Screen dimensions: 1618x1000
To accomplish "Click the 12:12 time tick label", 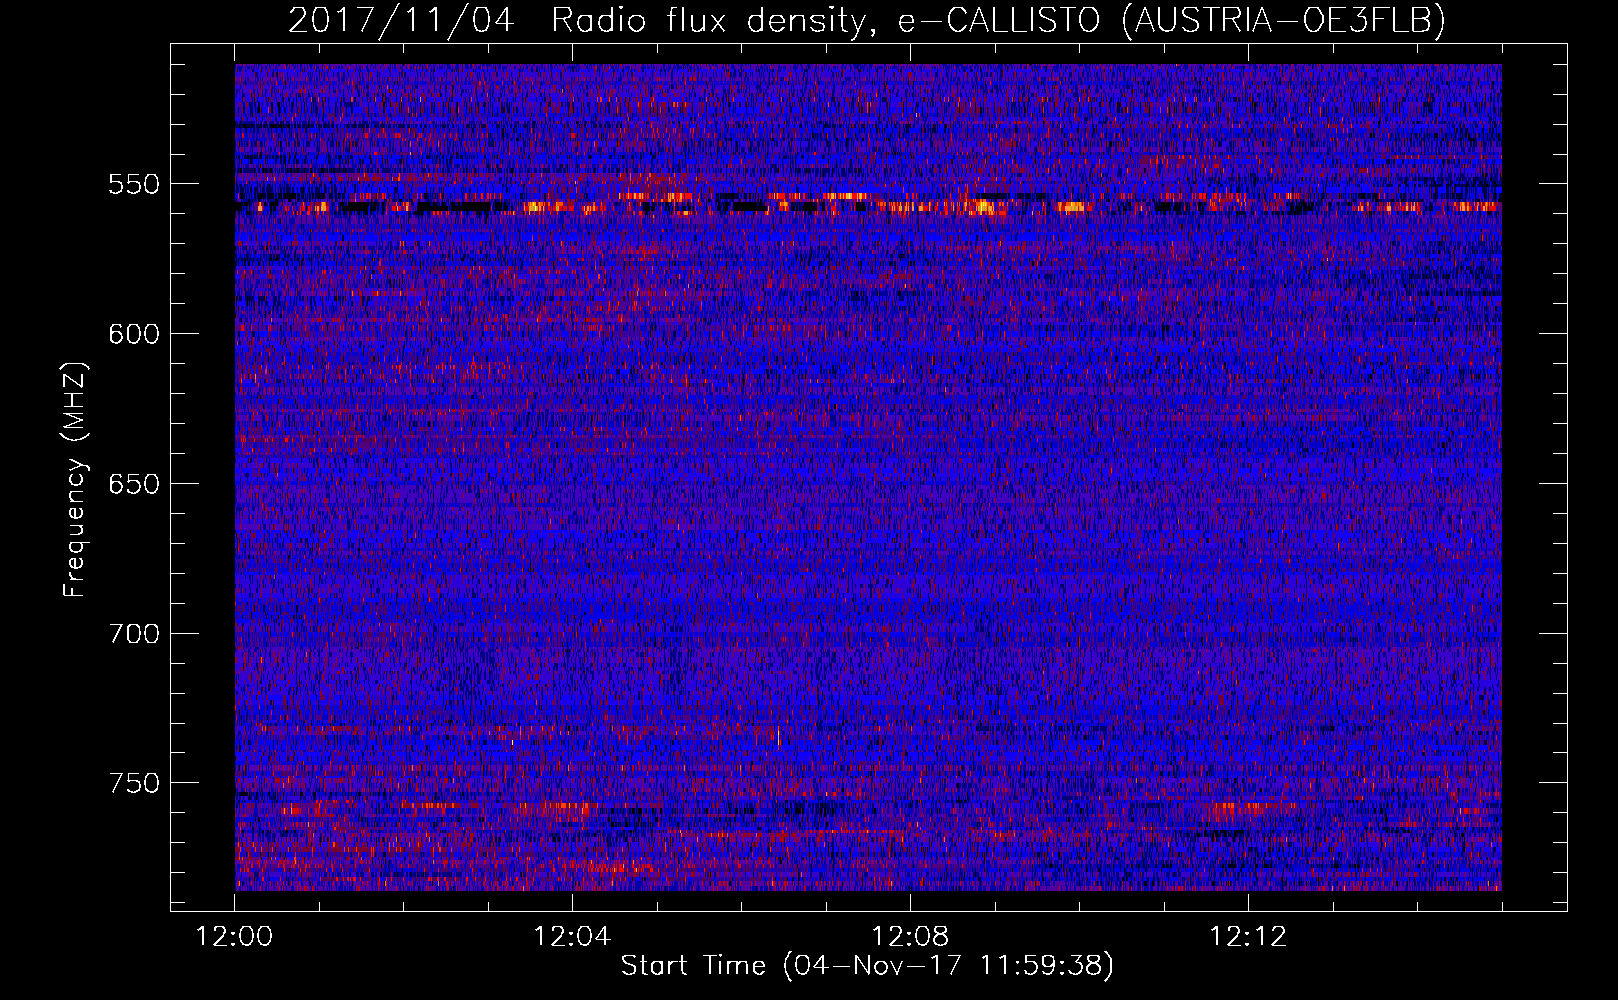I will 1248,937.
